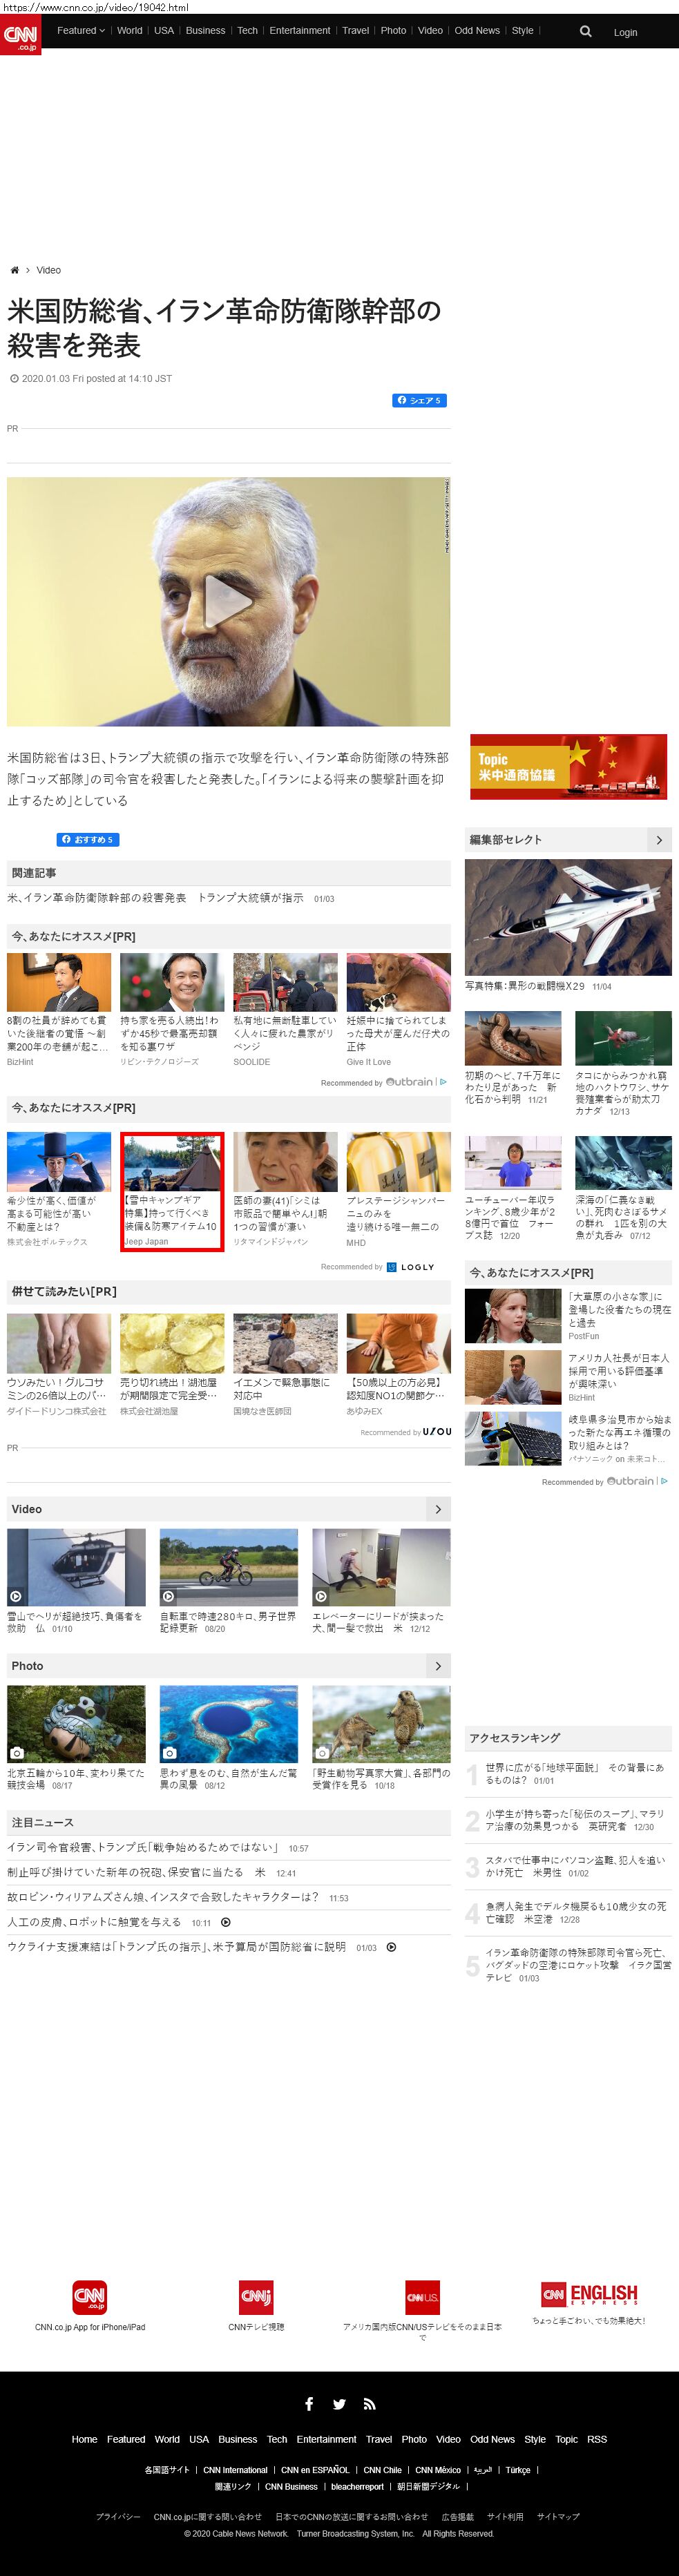679x2576 pixels.
Task: Click the Login link
Action: [x=625, y=33]
